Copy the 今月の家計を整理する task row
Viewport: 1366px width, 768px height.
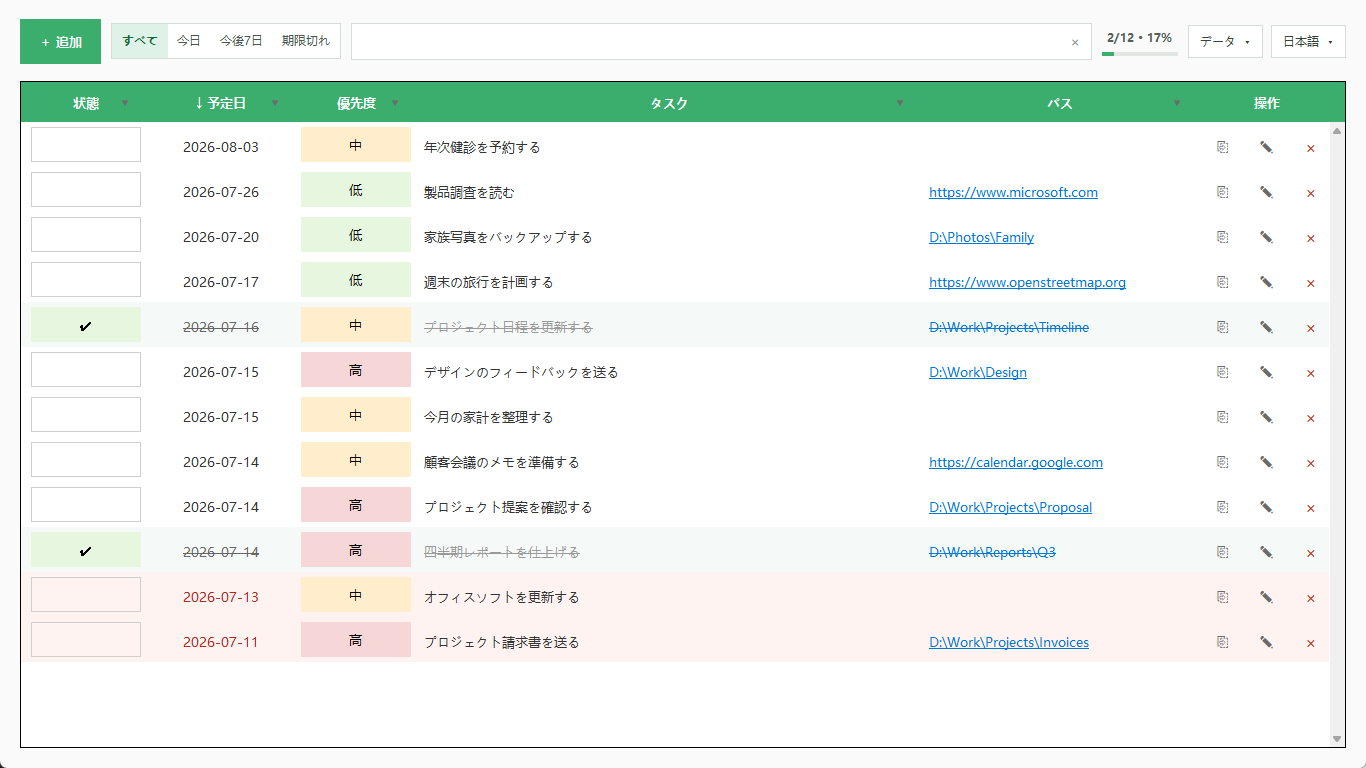(1222, 417)
